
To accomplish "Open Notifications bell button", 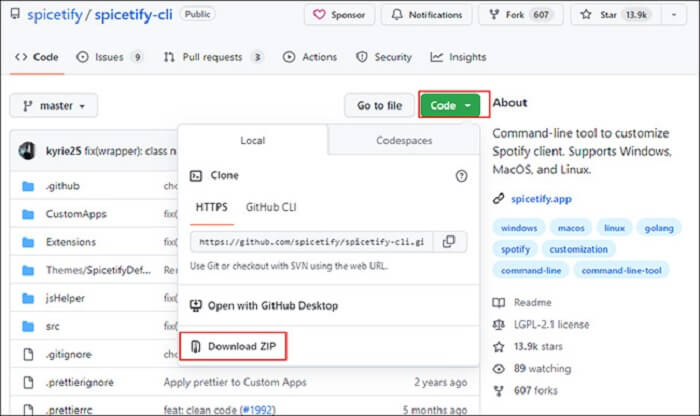I will click(x=426, y=15).
